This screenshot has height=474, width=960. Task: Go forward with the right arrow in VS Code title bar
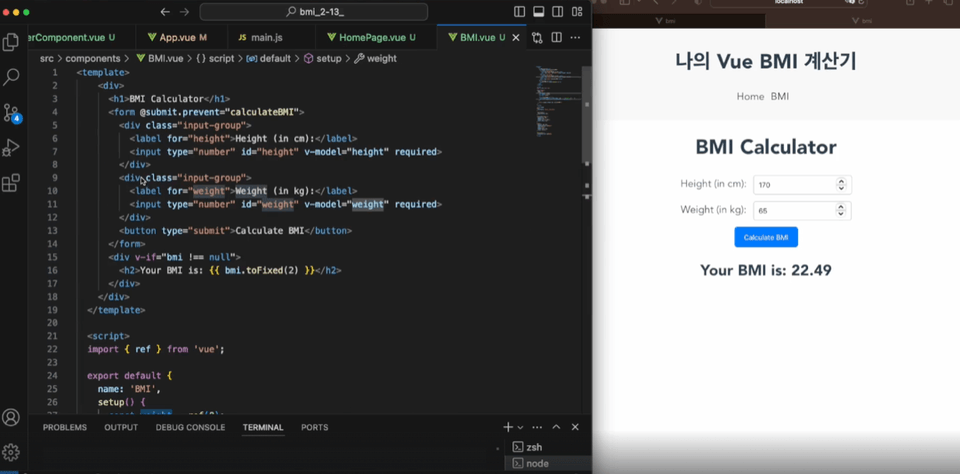coord(184,12)
